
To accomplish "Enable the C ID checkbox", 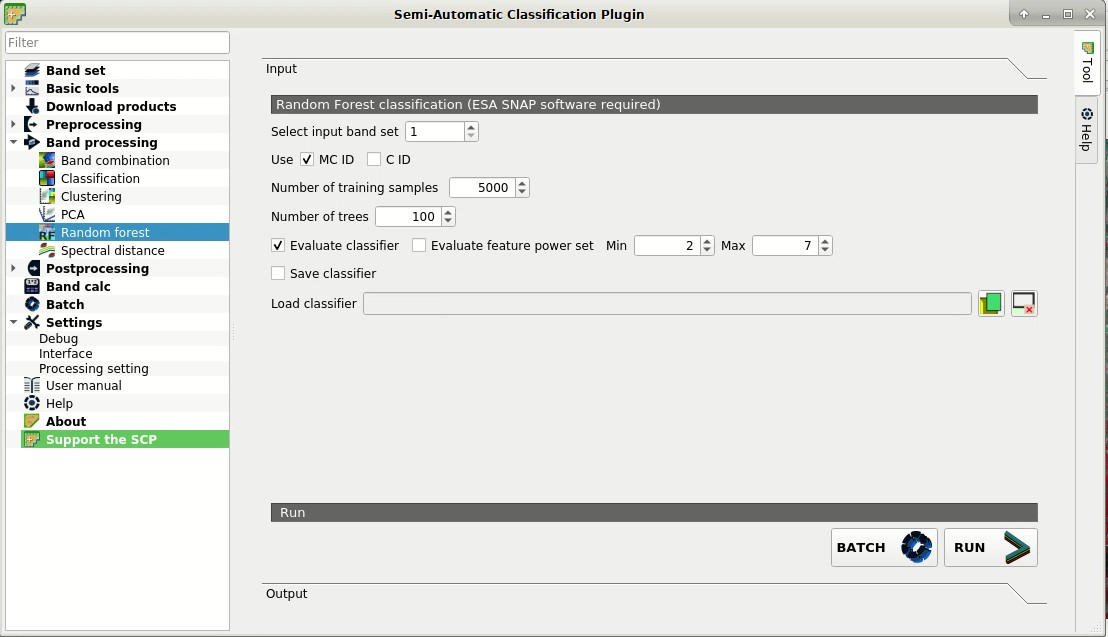I will point(375,159).
